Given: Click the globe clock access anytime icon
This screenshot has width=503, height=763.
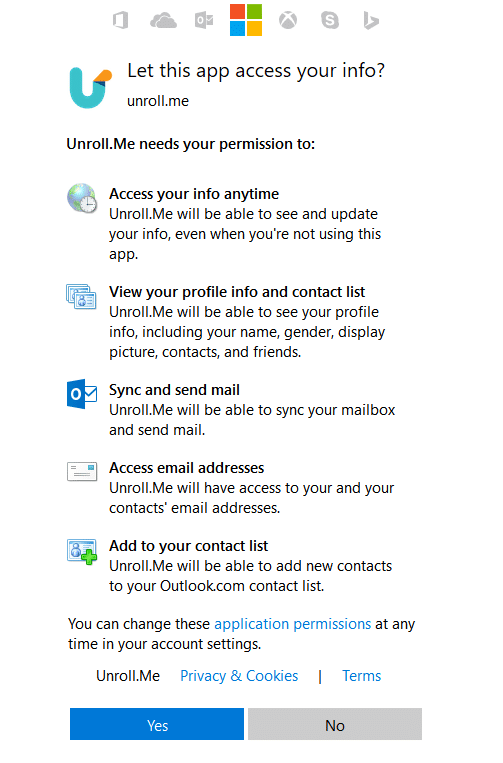Looking at the screenshot, I should click(x=82, y=199).
